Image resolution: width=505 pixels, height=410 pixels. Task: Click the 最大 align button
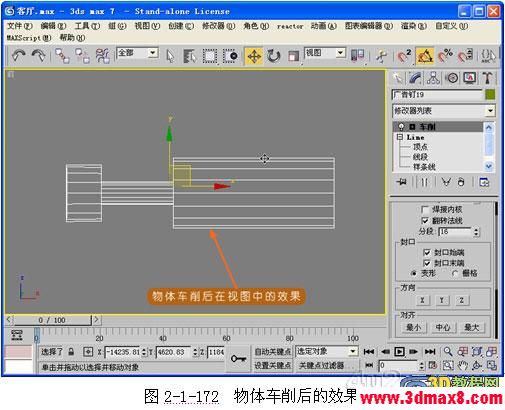click(x=472, y=327)
